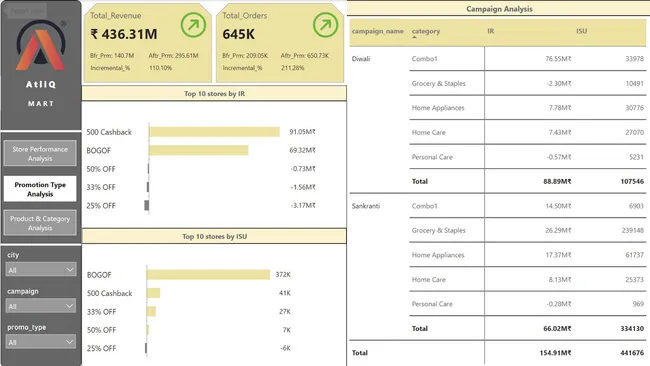The width and height of the screenshot is (650, 366).
Task: Open the Store Performance Analysis page
Action: [x=40, y=153]
